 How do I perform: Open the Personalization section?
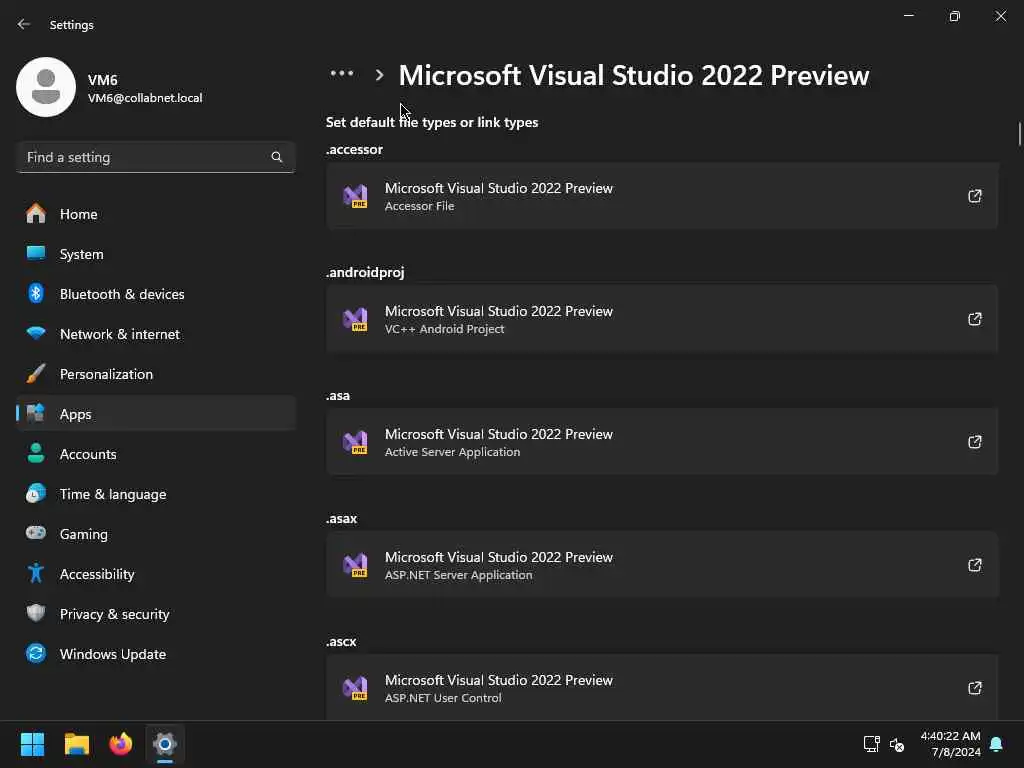106,374
